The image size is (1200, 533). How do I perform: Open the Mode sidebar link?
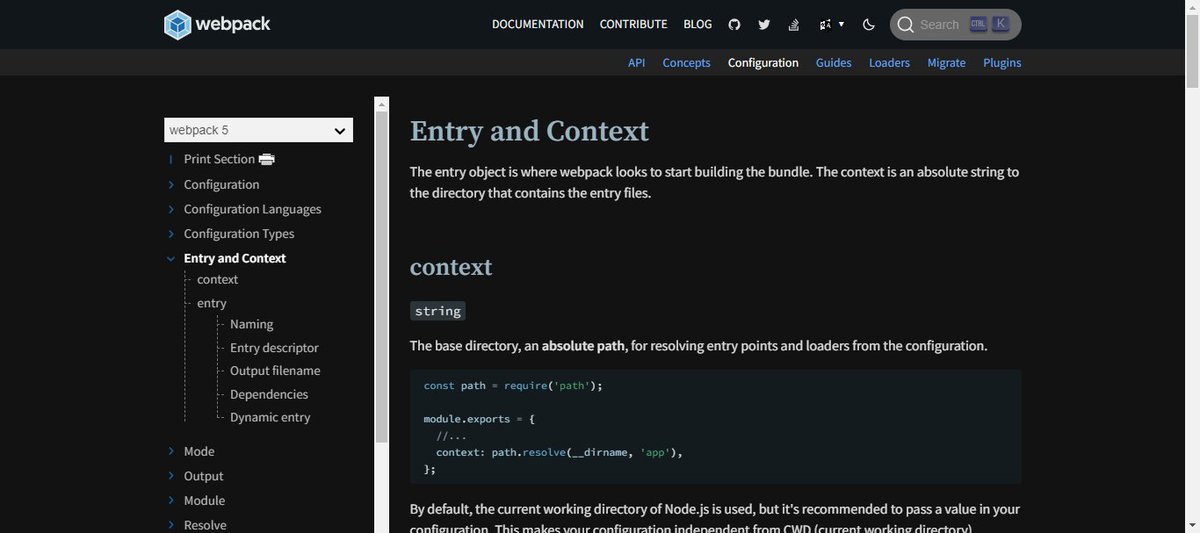click(x=199, y=451)
